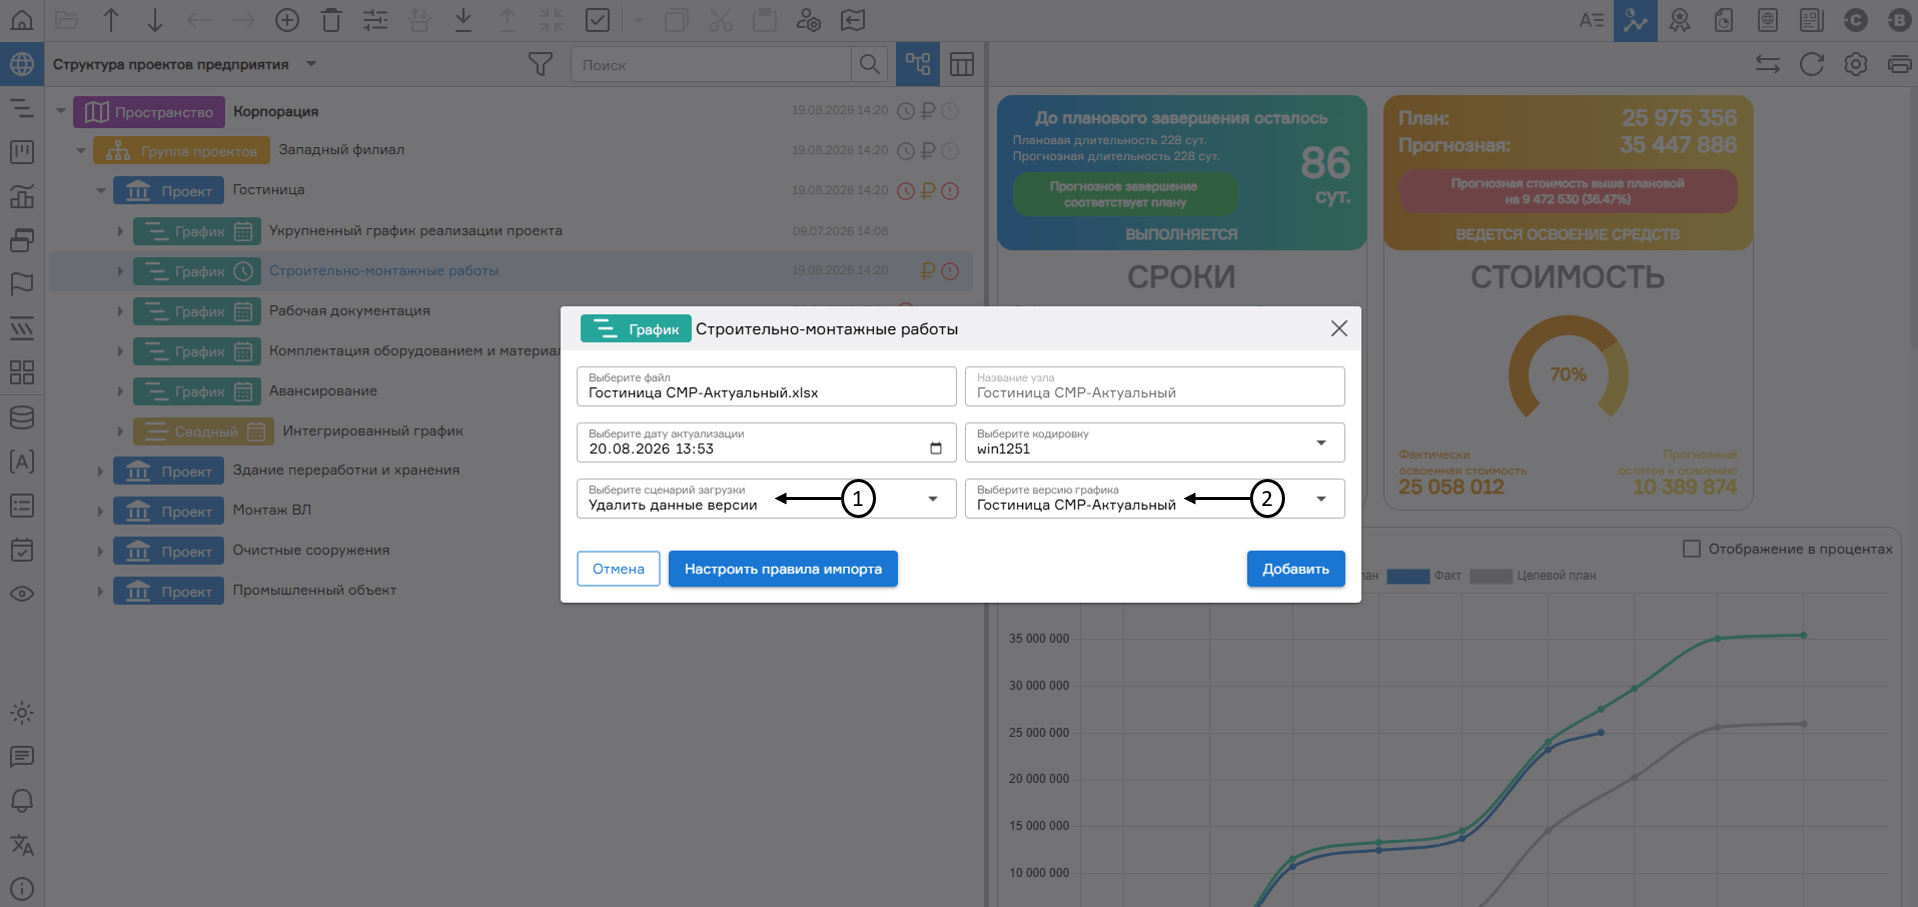Delete the selected node with the trash icon
The height and width of the screenshot is (907, 1918).
(331, 20)
